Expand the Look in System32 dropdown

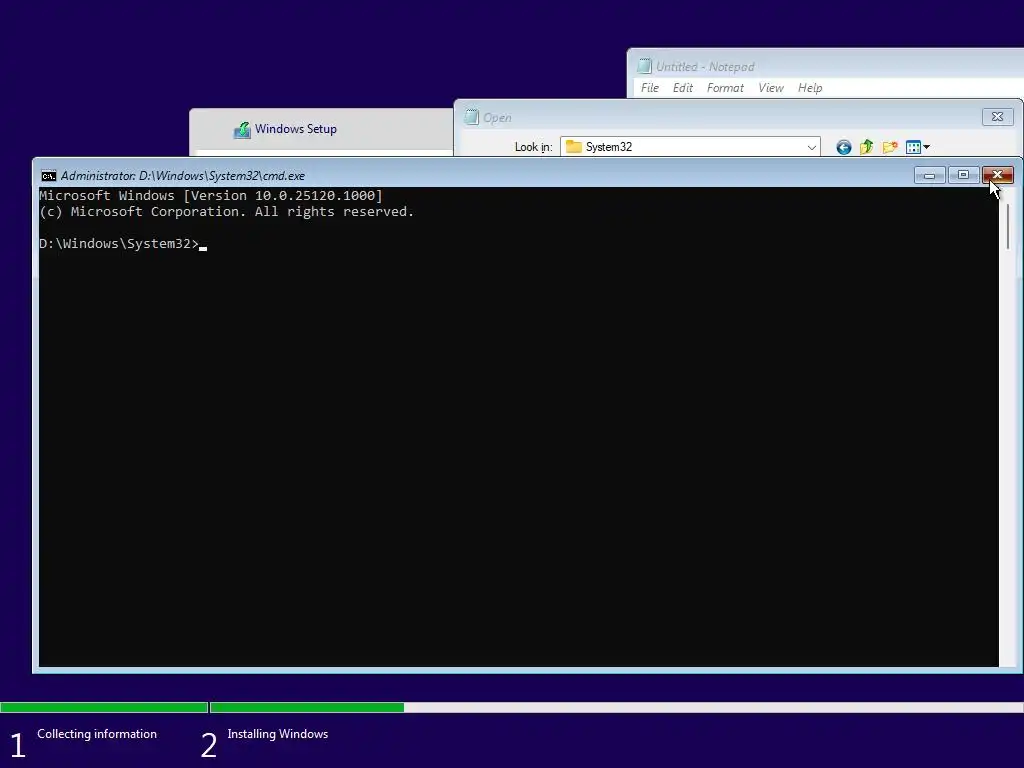point(811,148)
